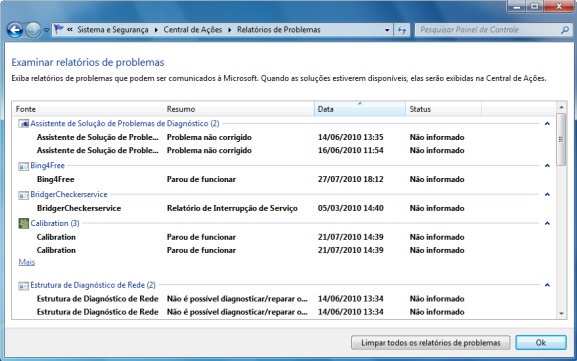Select the Relatórios de Problemas breadcrumb
577x361 pixels.
[x=279, y=30]
